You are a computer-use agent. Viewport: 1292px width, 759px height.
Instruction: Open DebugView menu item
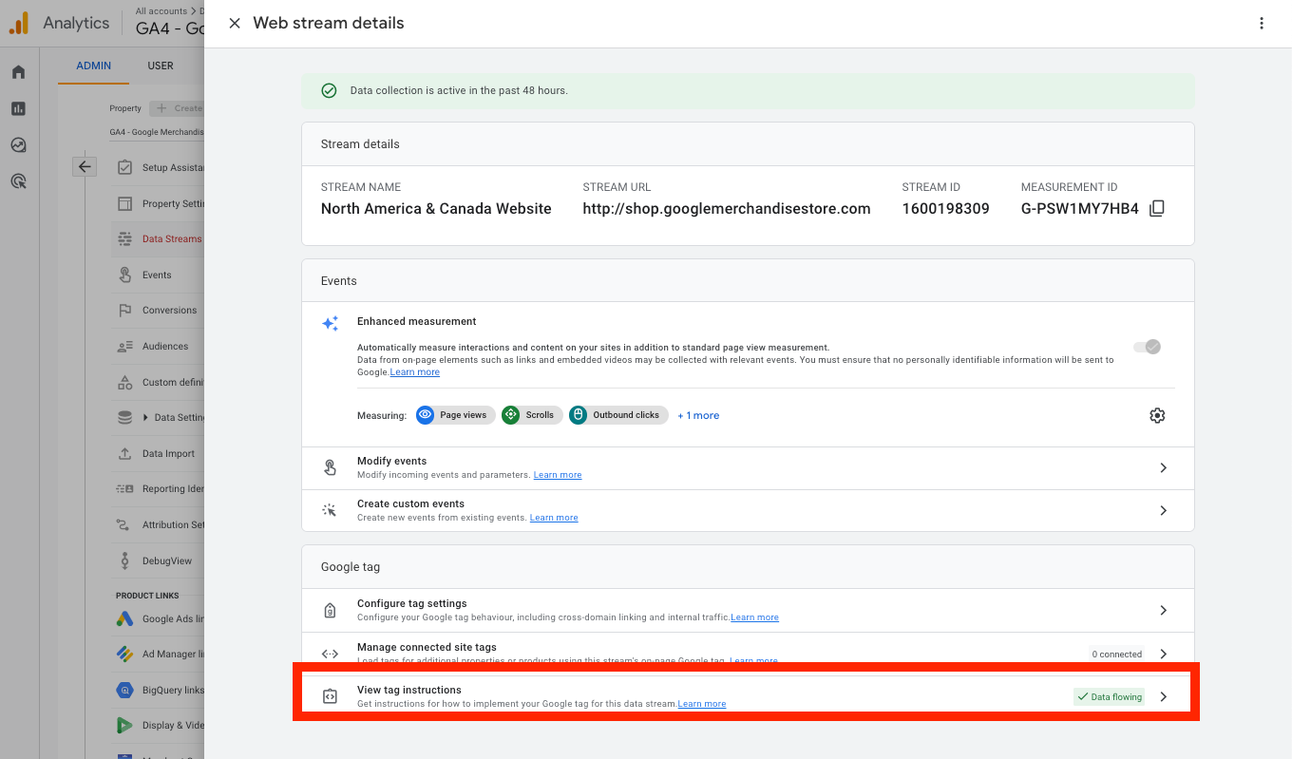click(x=160, y=561)
